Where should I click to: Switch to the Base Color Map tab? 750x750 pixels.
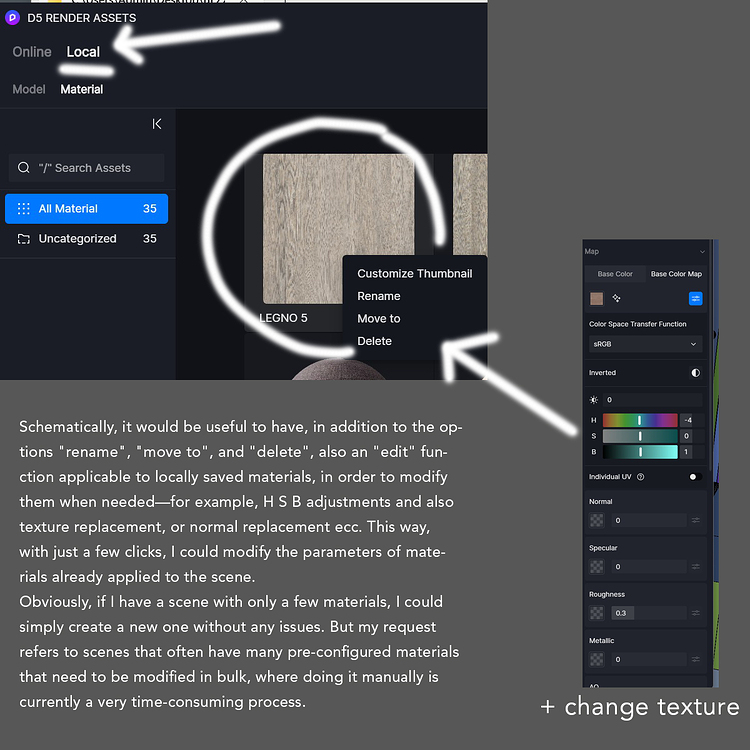[x=676, y=274]
